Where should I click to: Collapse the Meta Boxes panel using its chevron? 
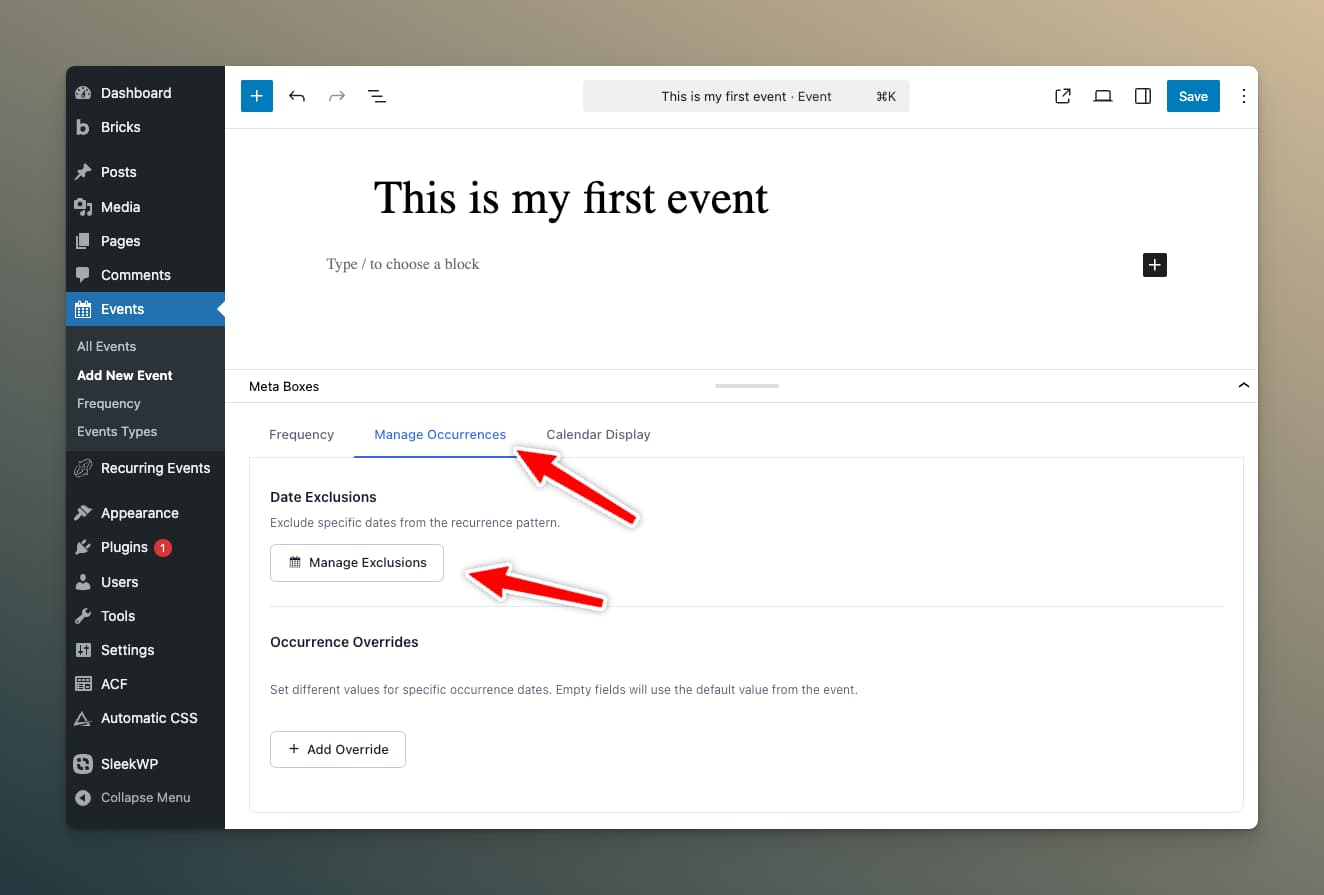coord(1243,385)
